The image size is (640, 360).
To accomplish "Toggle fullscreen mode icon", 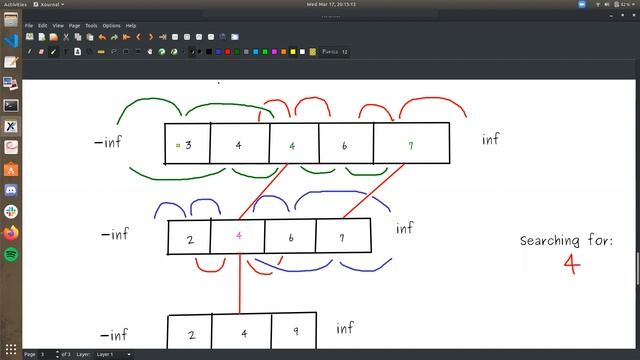I will point(235,37).
